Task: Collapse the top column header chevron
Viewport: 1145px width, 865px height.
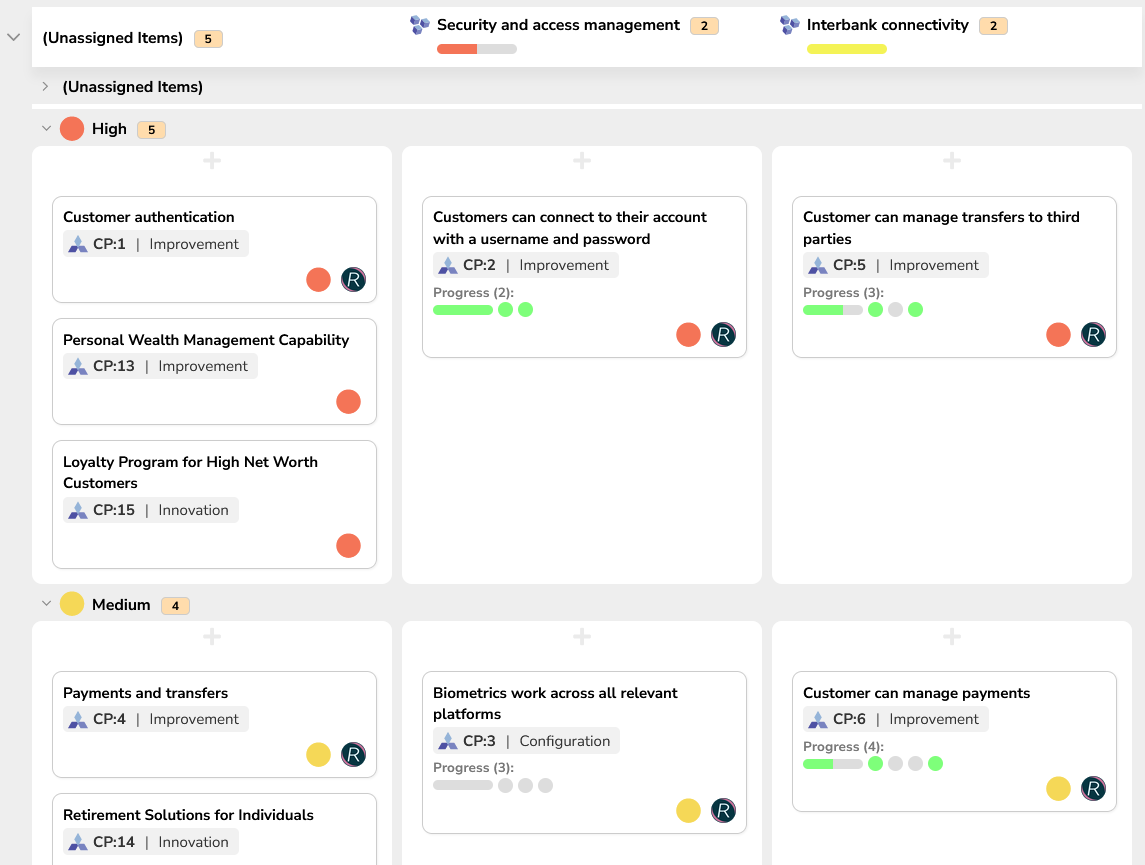Action: pyautogui.click(x=14, y=37)
